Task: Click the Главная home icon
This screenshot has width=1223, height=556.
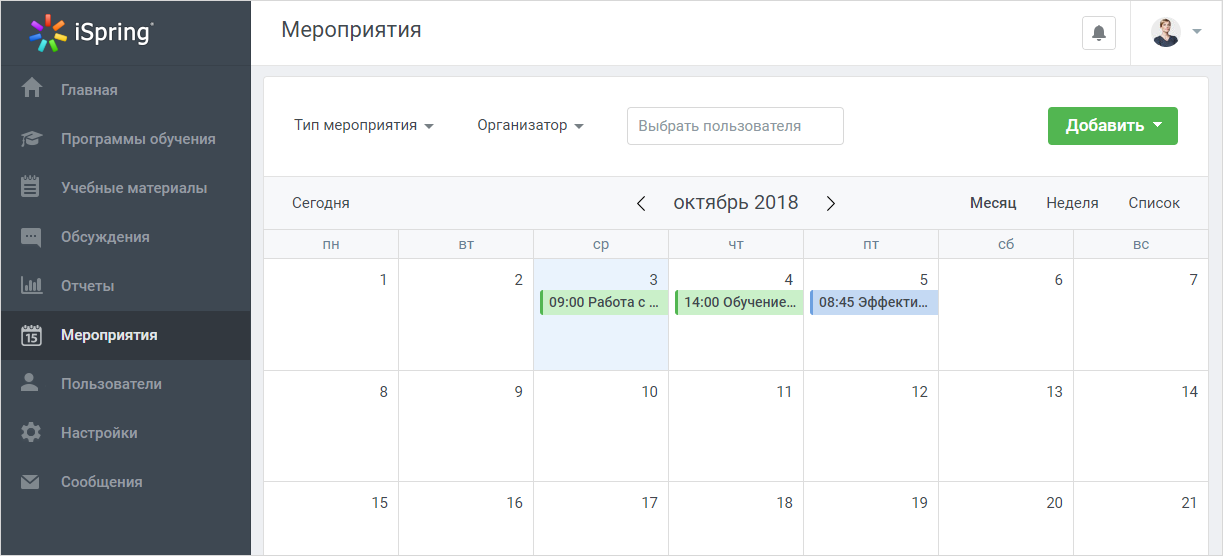Action: tap(31, 88)
